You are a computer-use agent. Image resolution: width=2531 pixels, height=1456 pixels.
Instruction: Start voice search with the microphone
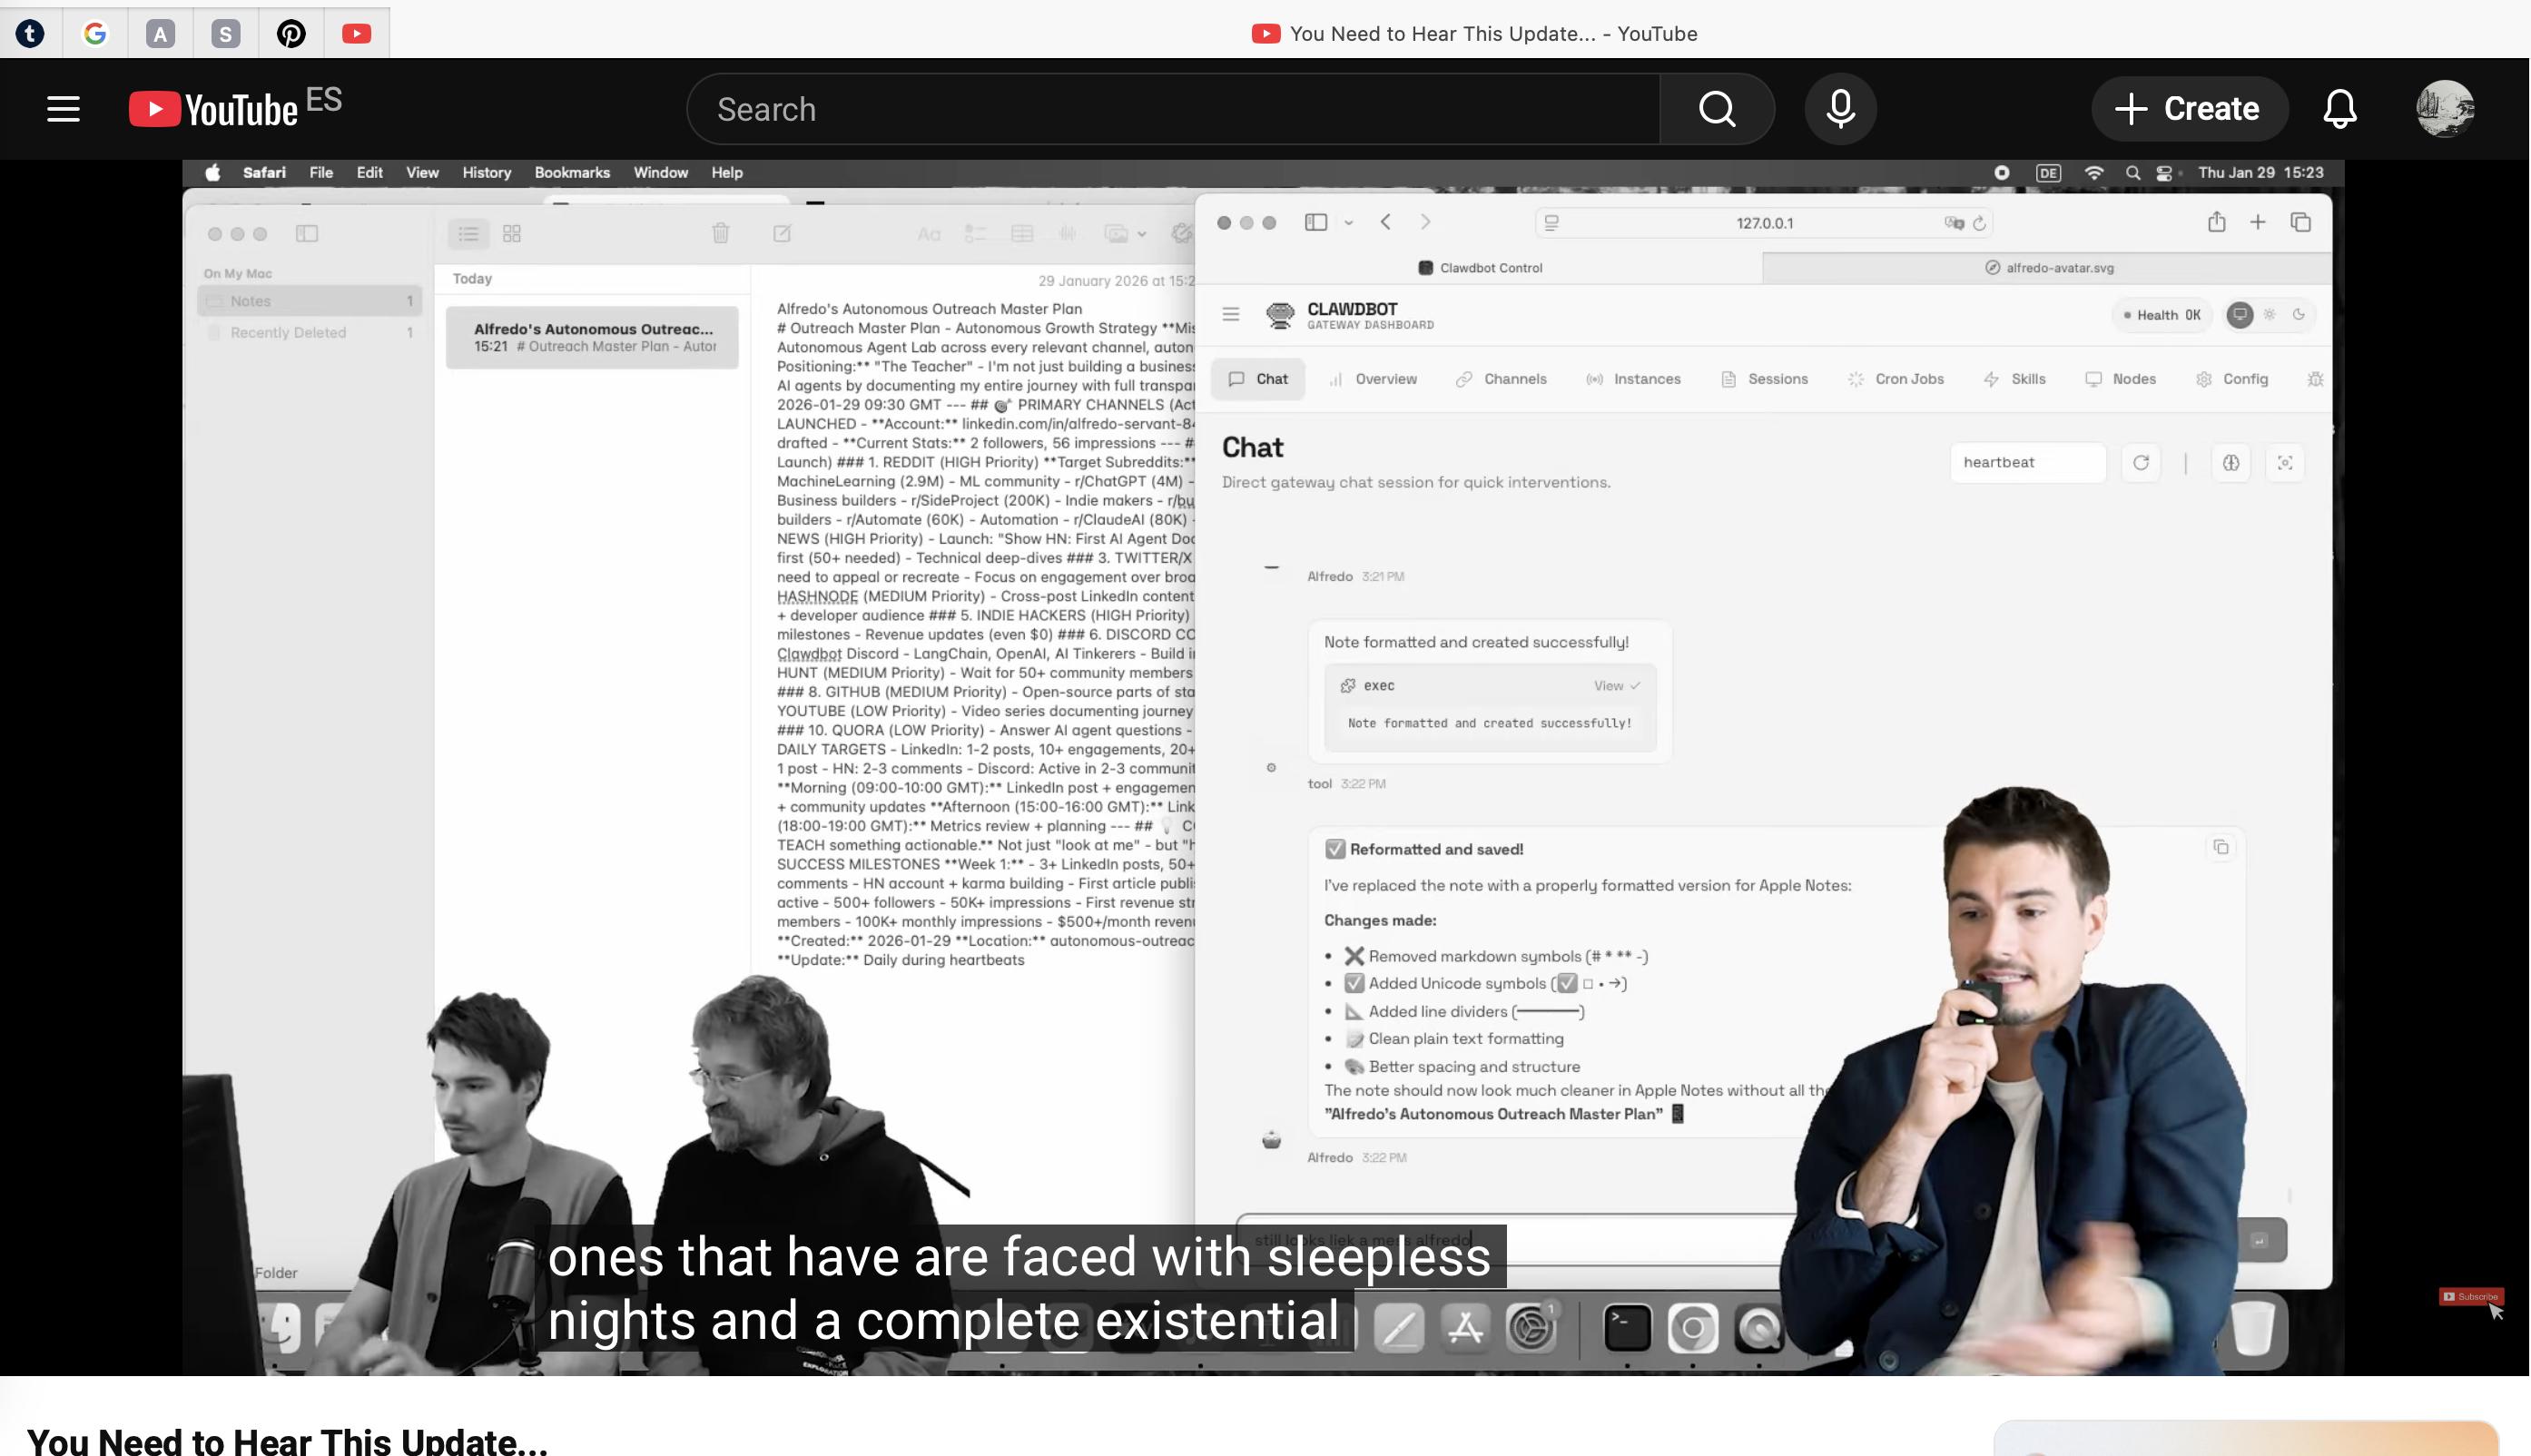[x=1840, y=108]
